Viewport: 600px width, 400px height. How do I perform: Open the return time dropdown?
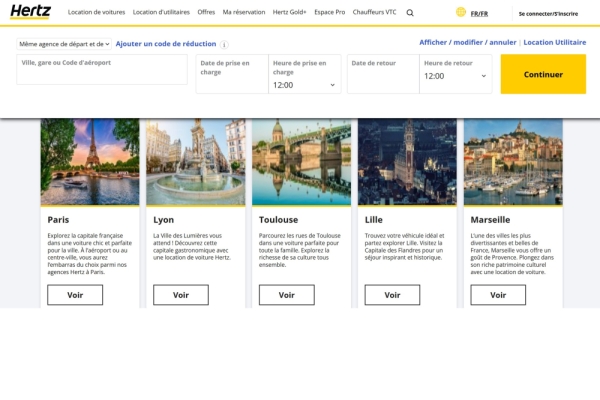click(456, 76)
